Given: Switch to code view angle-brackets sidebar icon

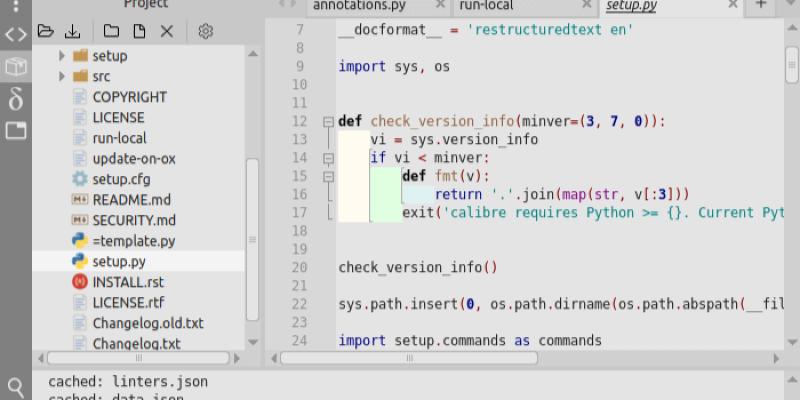Looking at the screenshot, I should pyautogui.click(x=15, y=34).
